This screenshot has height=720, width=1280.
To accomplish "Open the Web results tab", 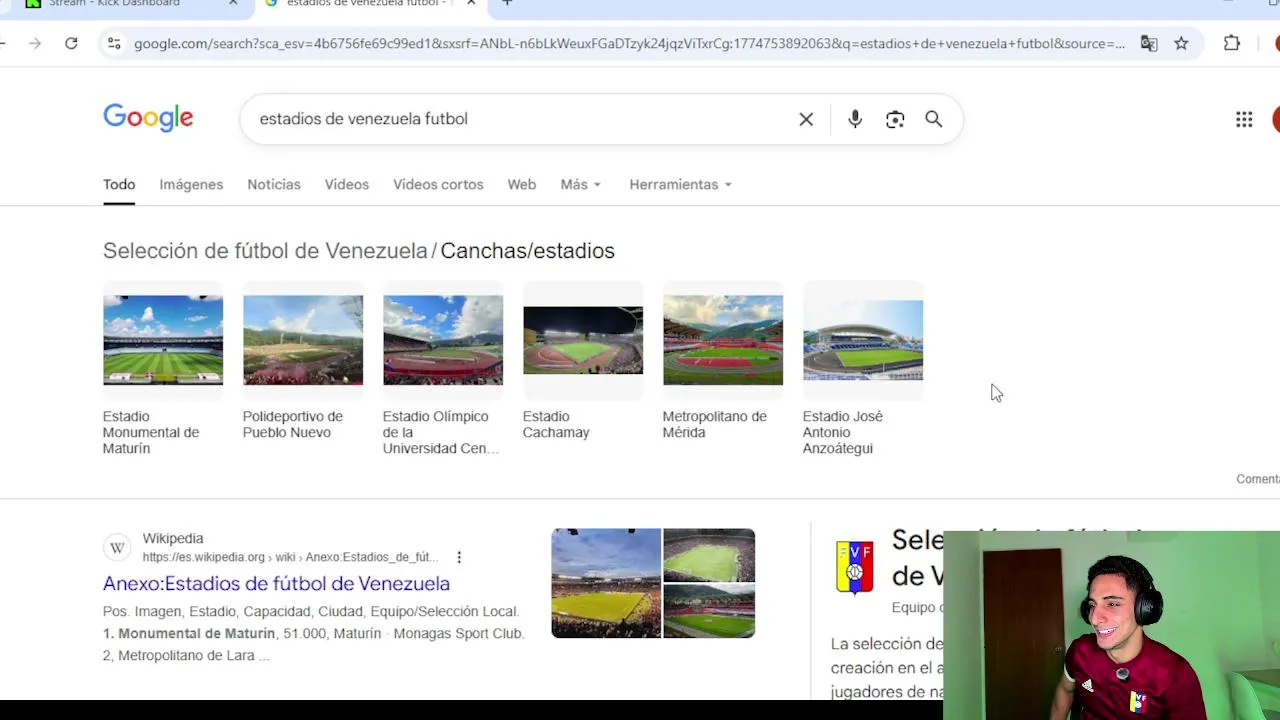I will (x=521, y=184).
